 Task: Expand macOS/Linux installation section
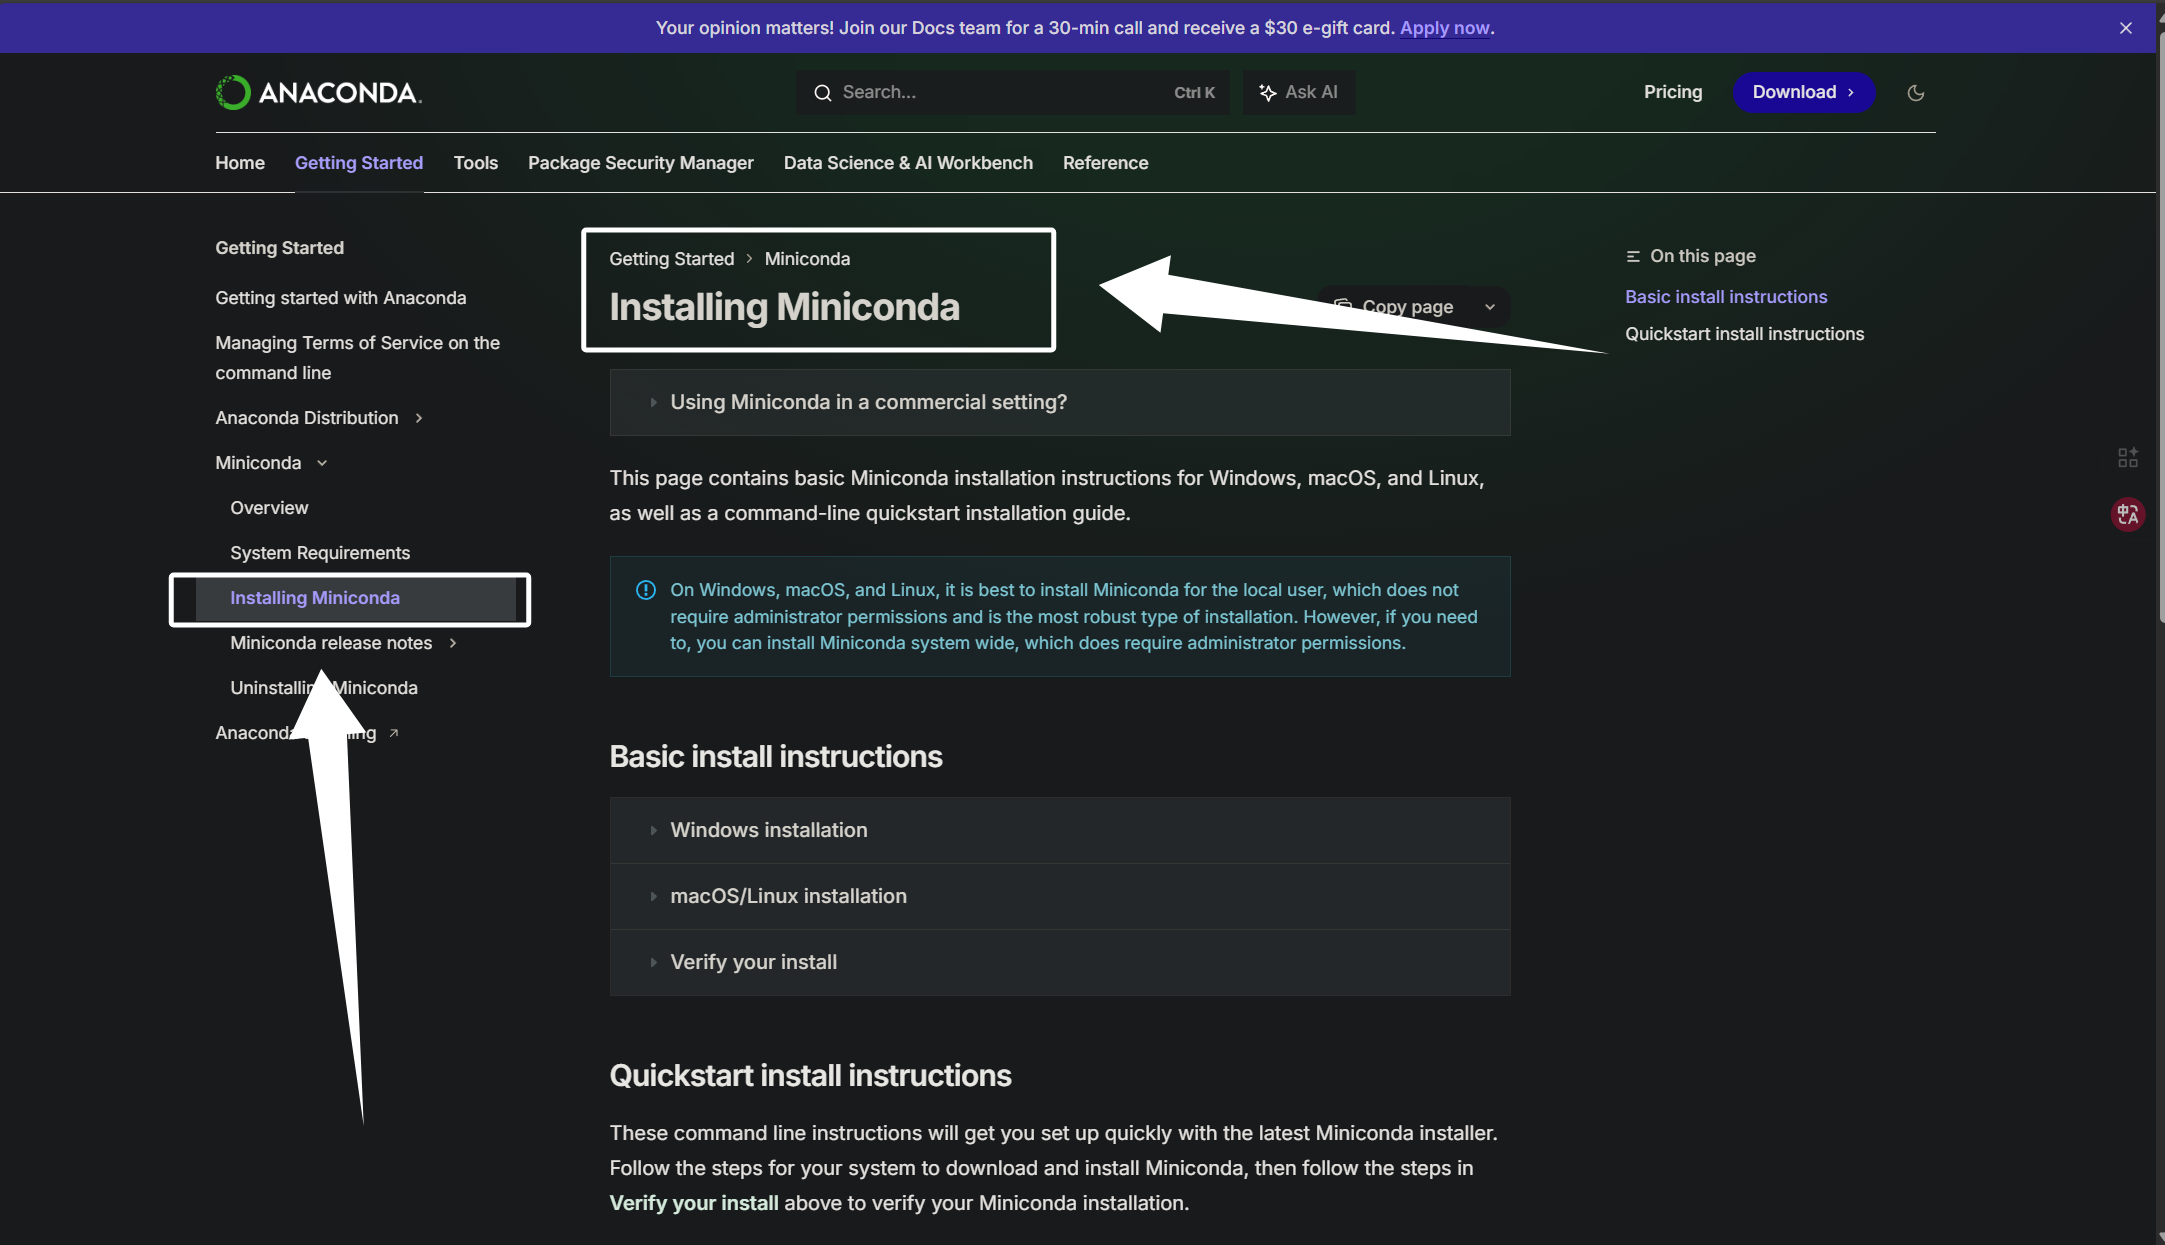point(1059,896)
